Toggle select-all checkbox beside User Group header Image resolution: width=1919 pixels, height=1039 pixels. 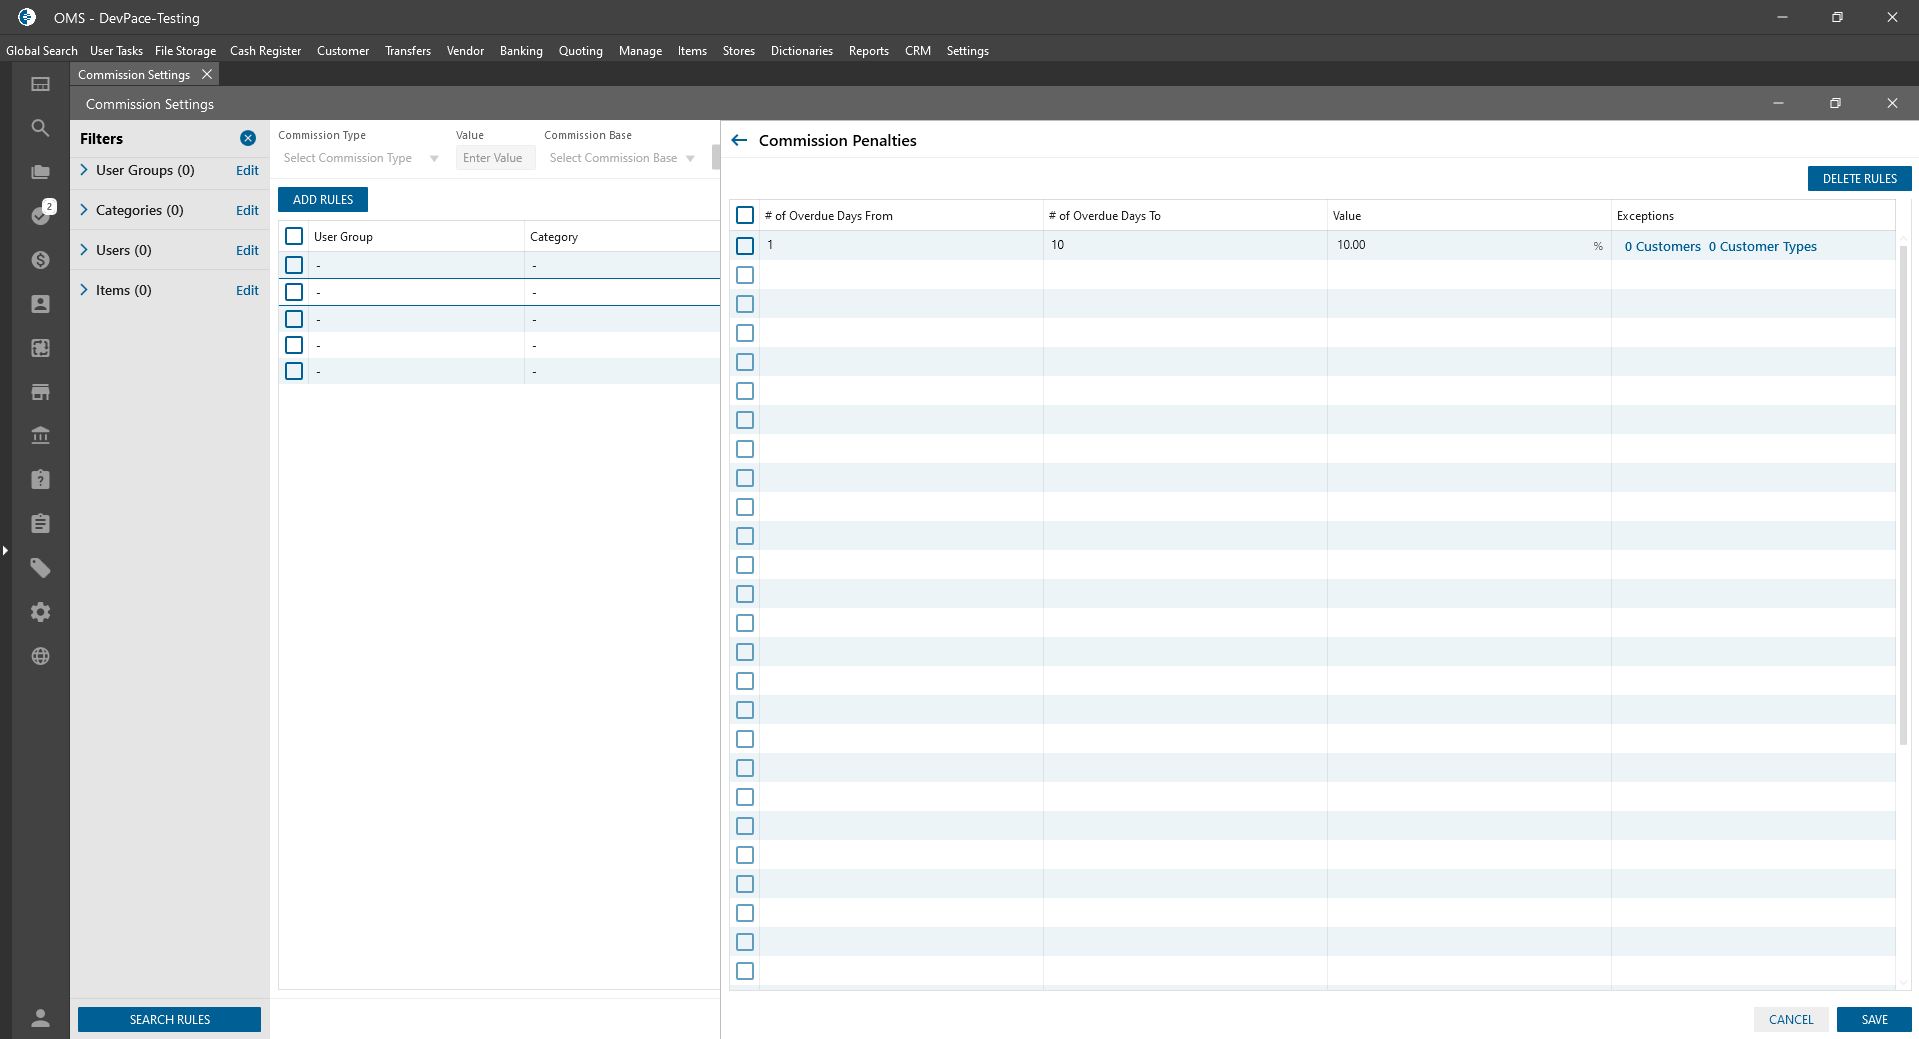(294, 236)
